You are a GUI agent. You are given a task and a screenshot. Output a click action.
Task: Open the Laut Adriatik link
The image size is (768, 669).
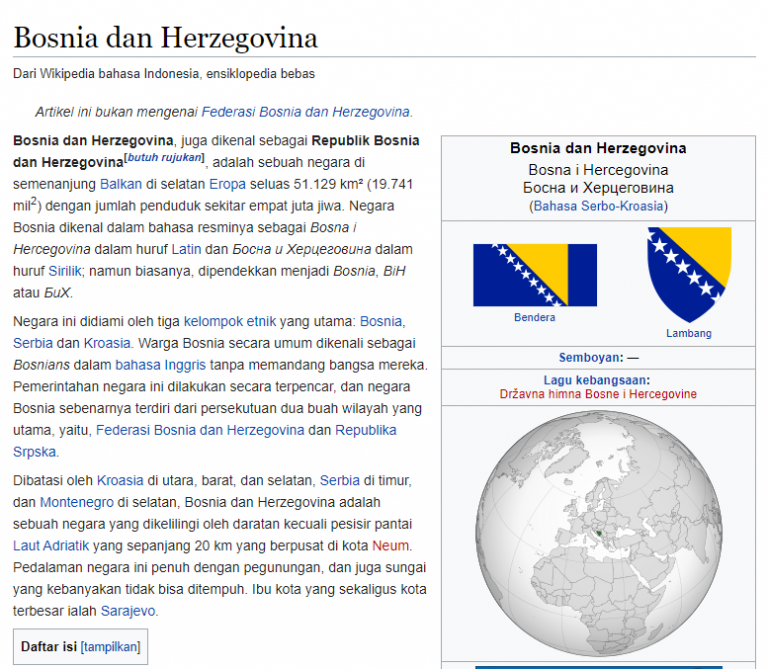tap(51, 546)
